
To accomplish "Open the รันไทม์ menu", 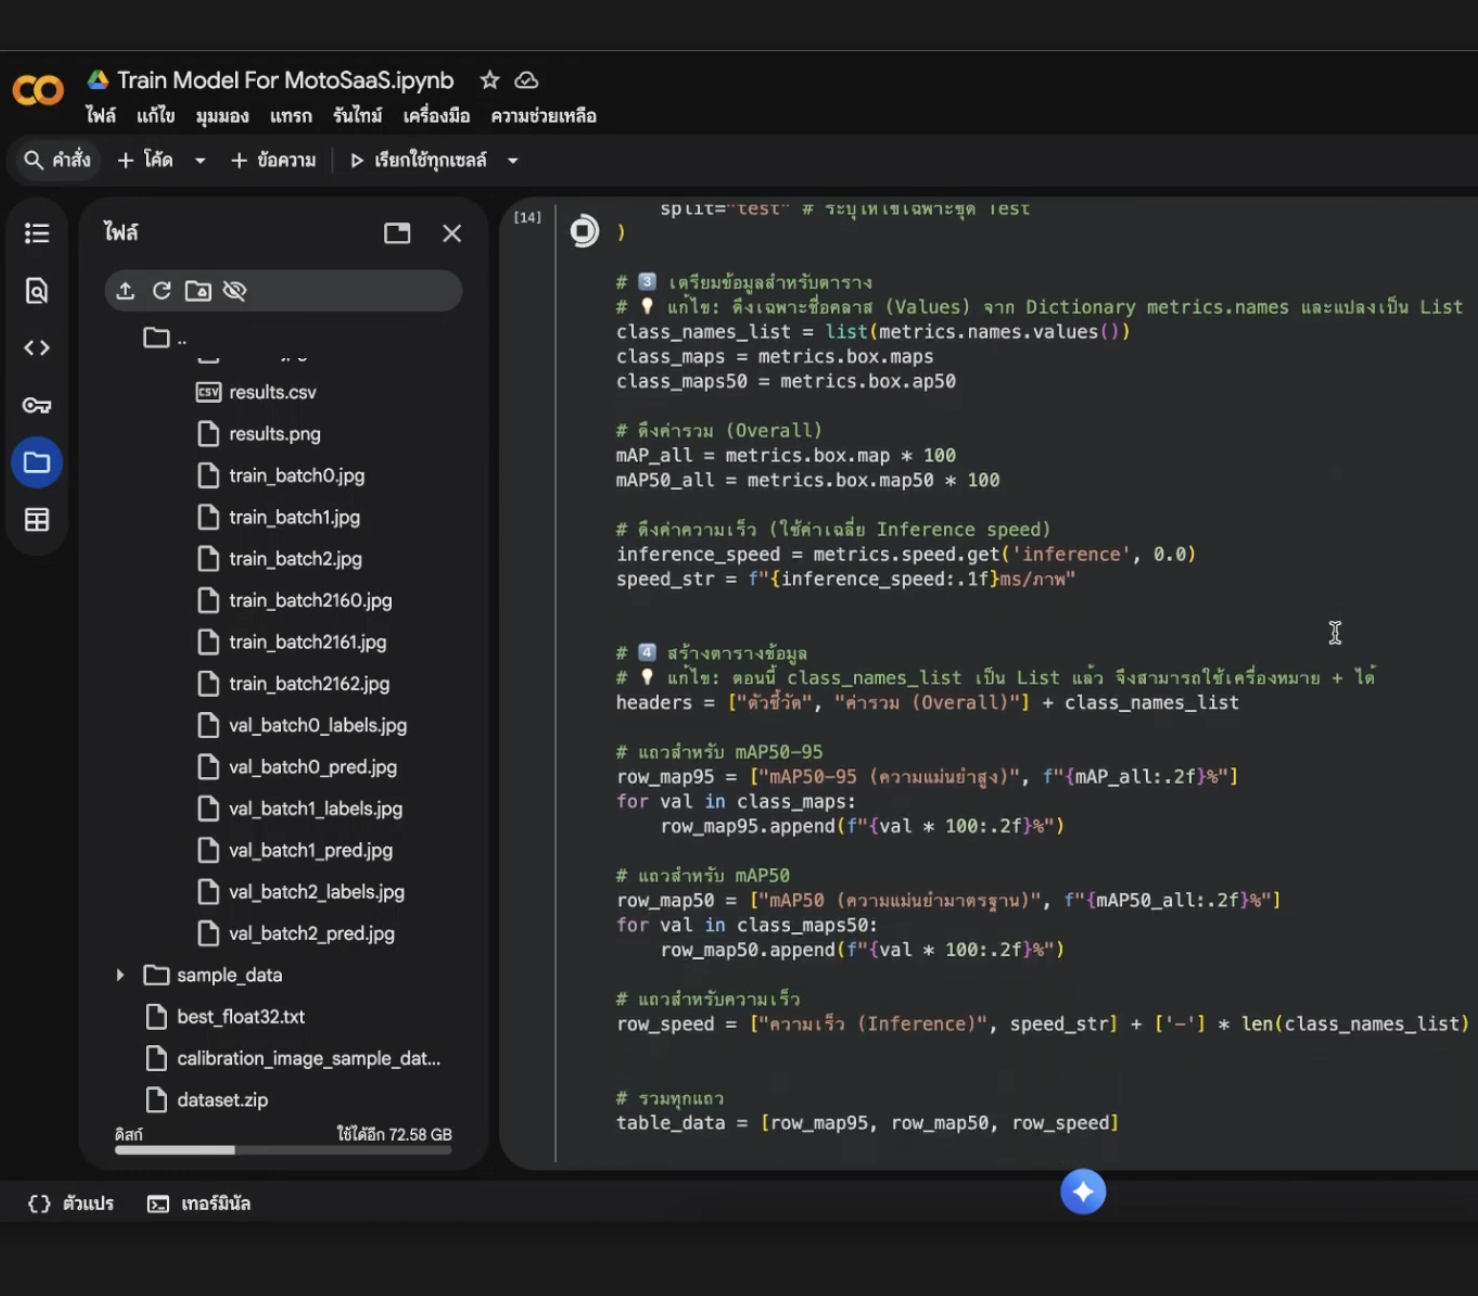I will click(357, 116).
